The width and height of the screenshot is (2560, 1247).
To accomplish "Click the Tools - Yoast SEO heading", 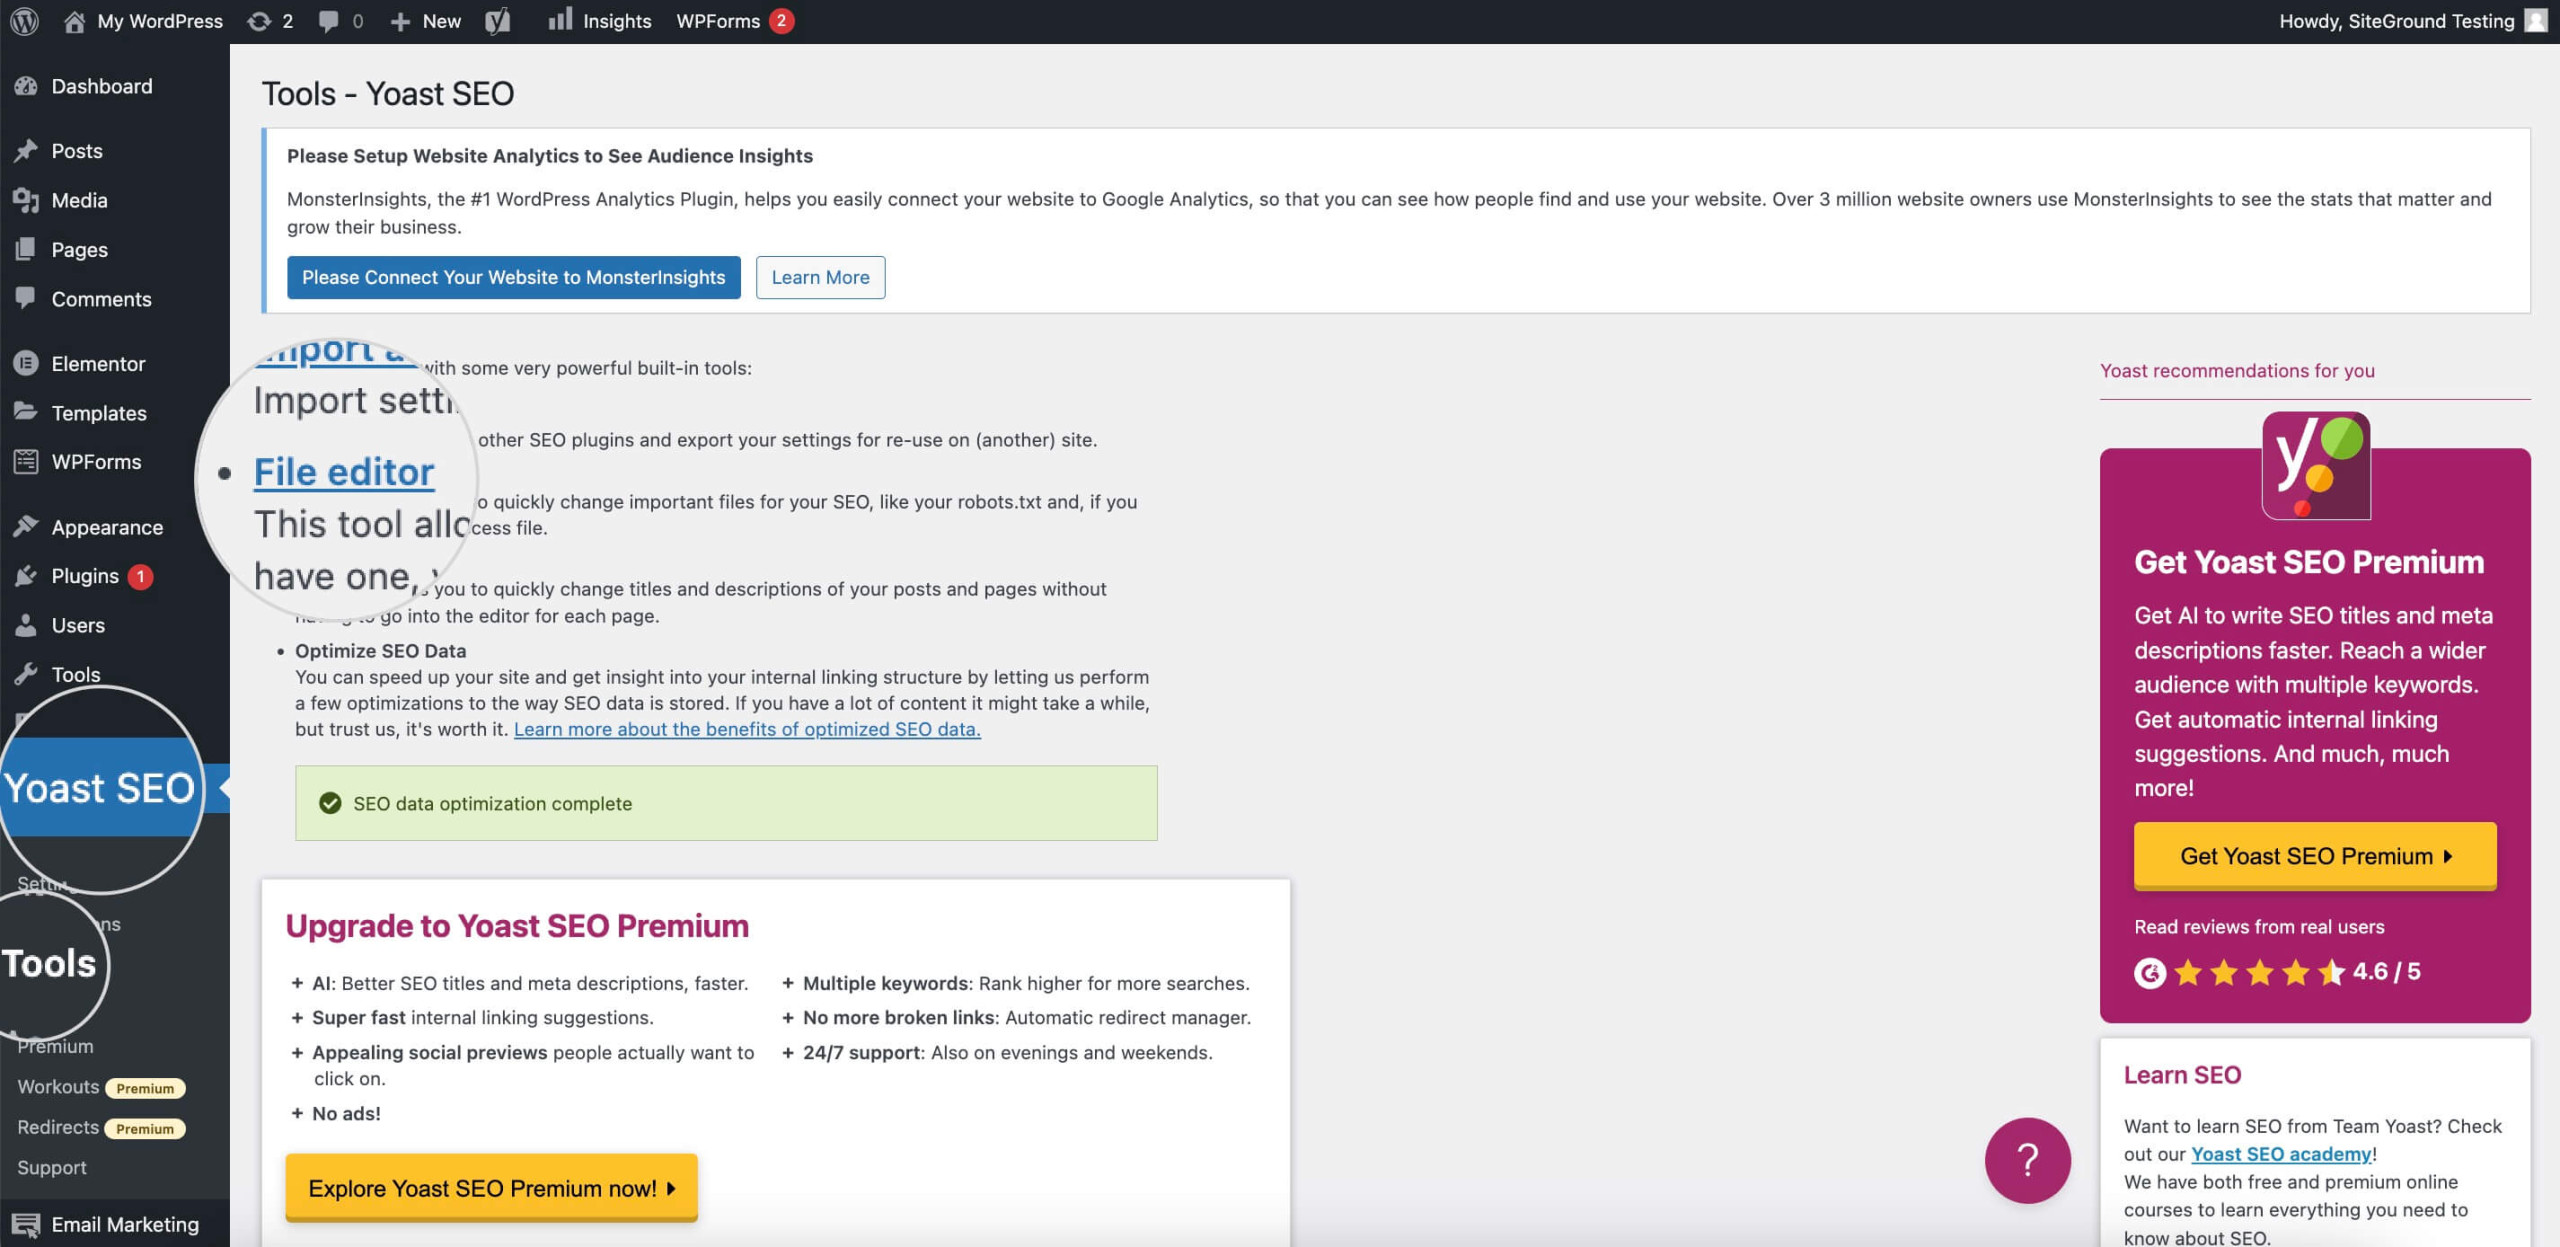I will coord(388,93).
